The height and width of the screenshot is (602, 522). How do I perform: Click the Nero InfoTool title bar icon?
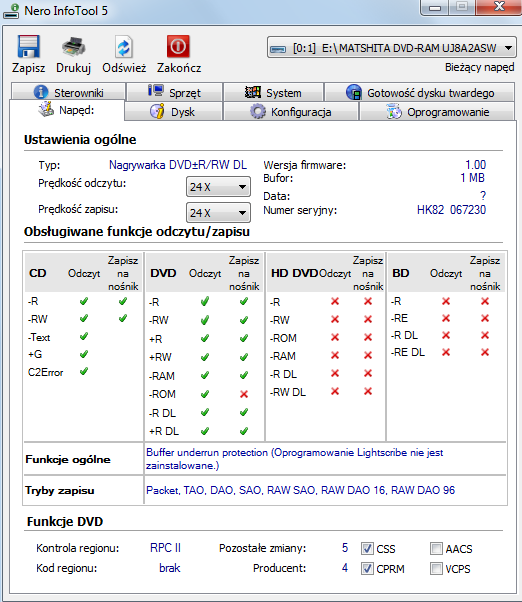(11, 11)
